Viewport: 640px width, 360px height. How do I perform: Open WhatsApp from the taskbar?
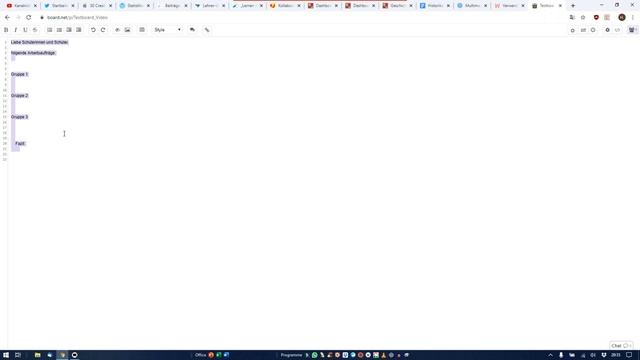pyautogui.click(x=314, y=355)
